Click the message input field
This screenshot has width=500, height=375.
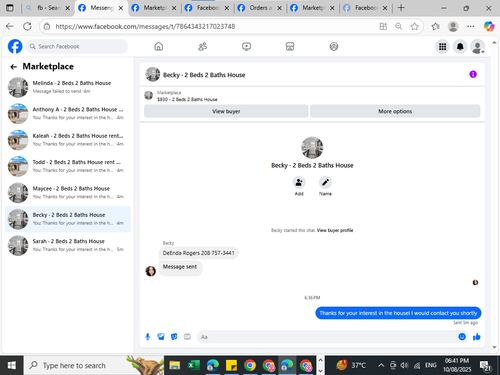point(327,337)
